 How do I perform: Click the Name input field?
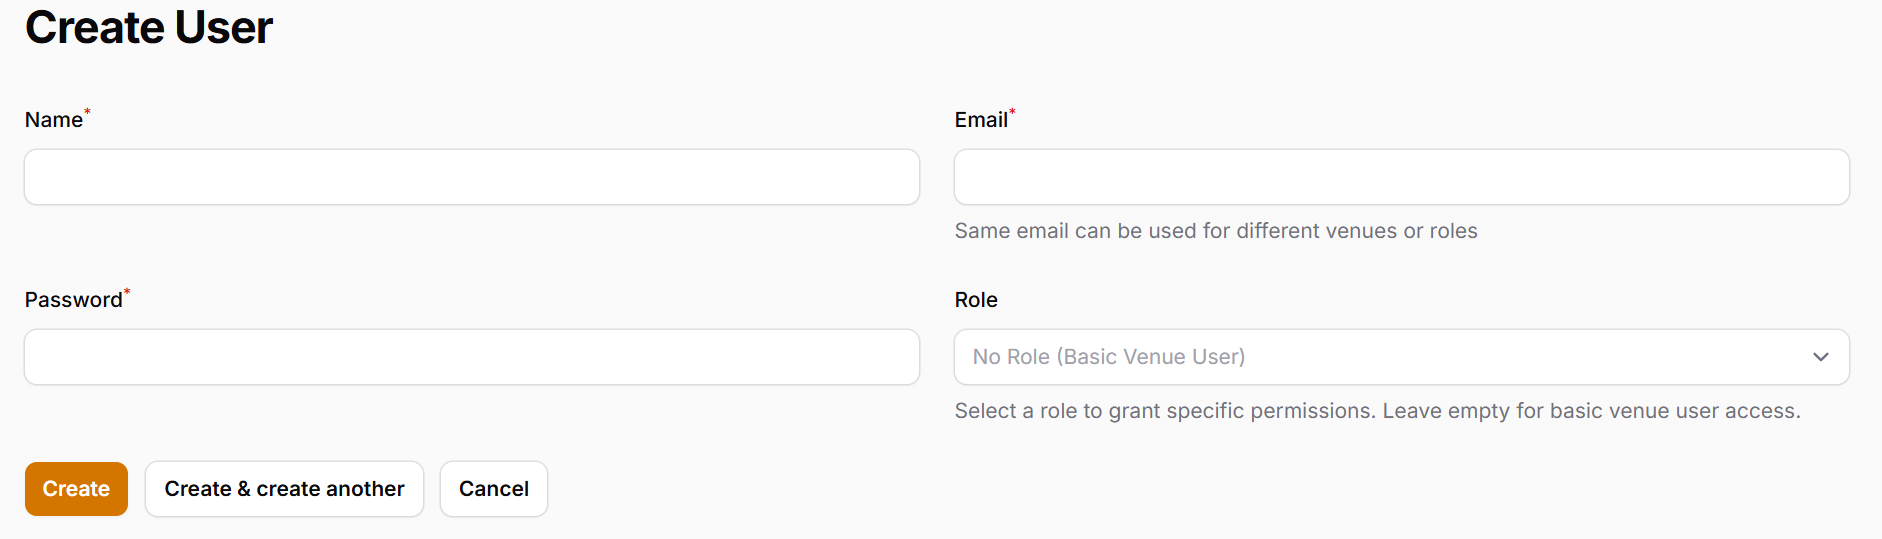coord(471,177)
